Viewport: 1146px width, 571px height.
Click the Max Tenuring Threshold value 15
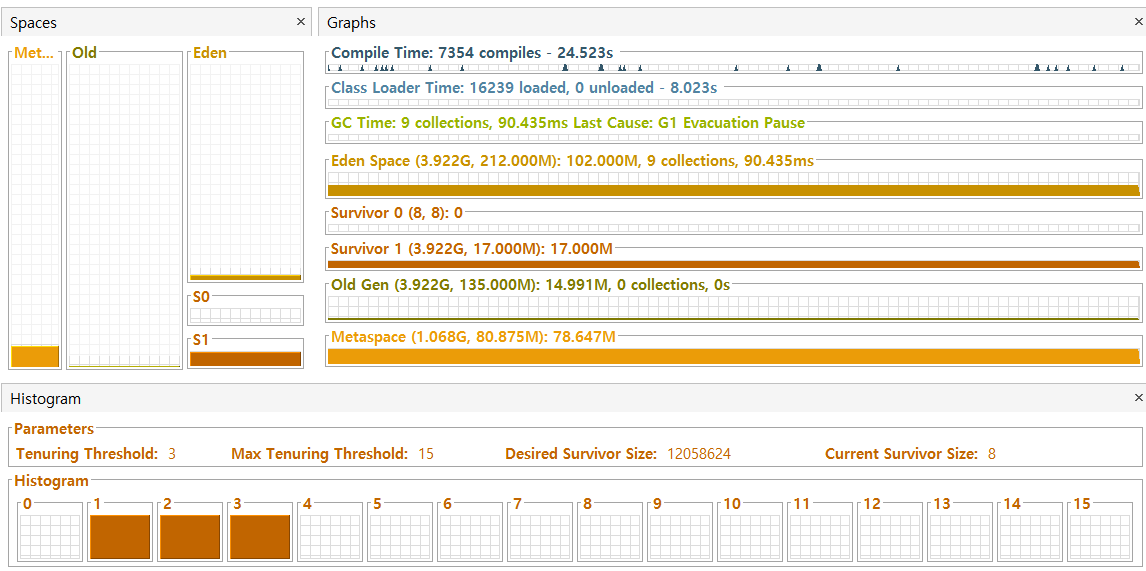point(426,454)
